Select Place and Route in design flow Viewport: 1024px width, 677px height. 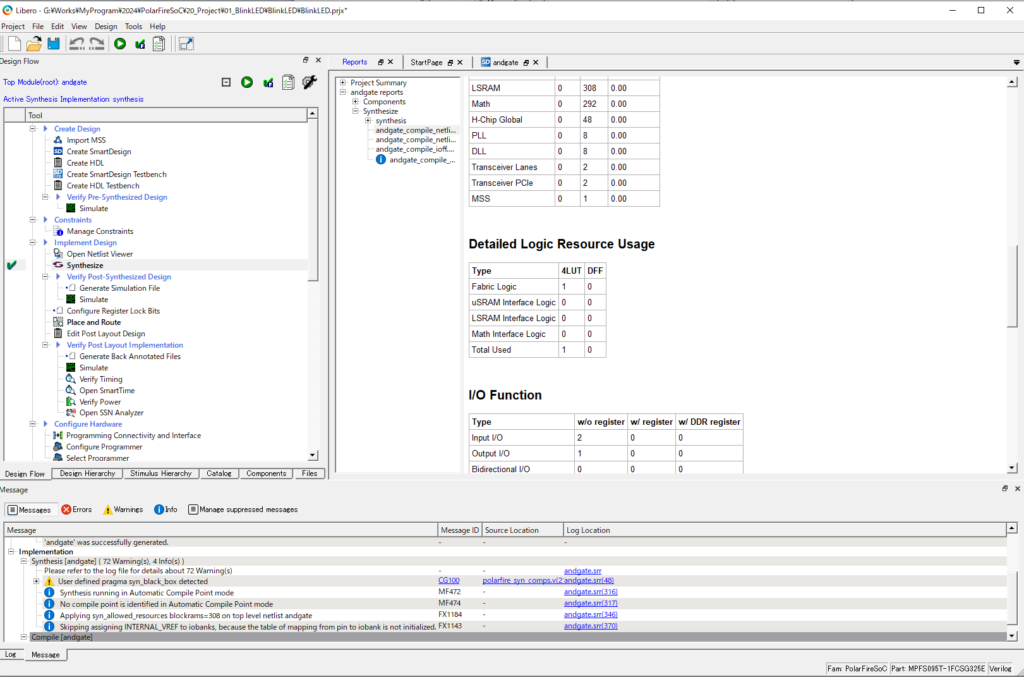coord(93,322)
